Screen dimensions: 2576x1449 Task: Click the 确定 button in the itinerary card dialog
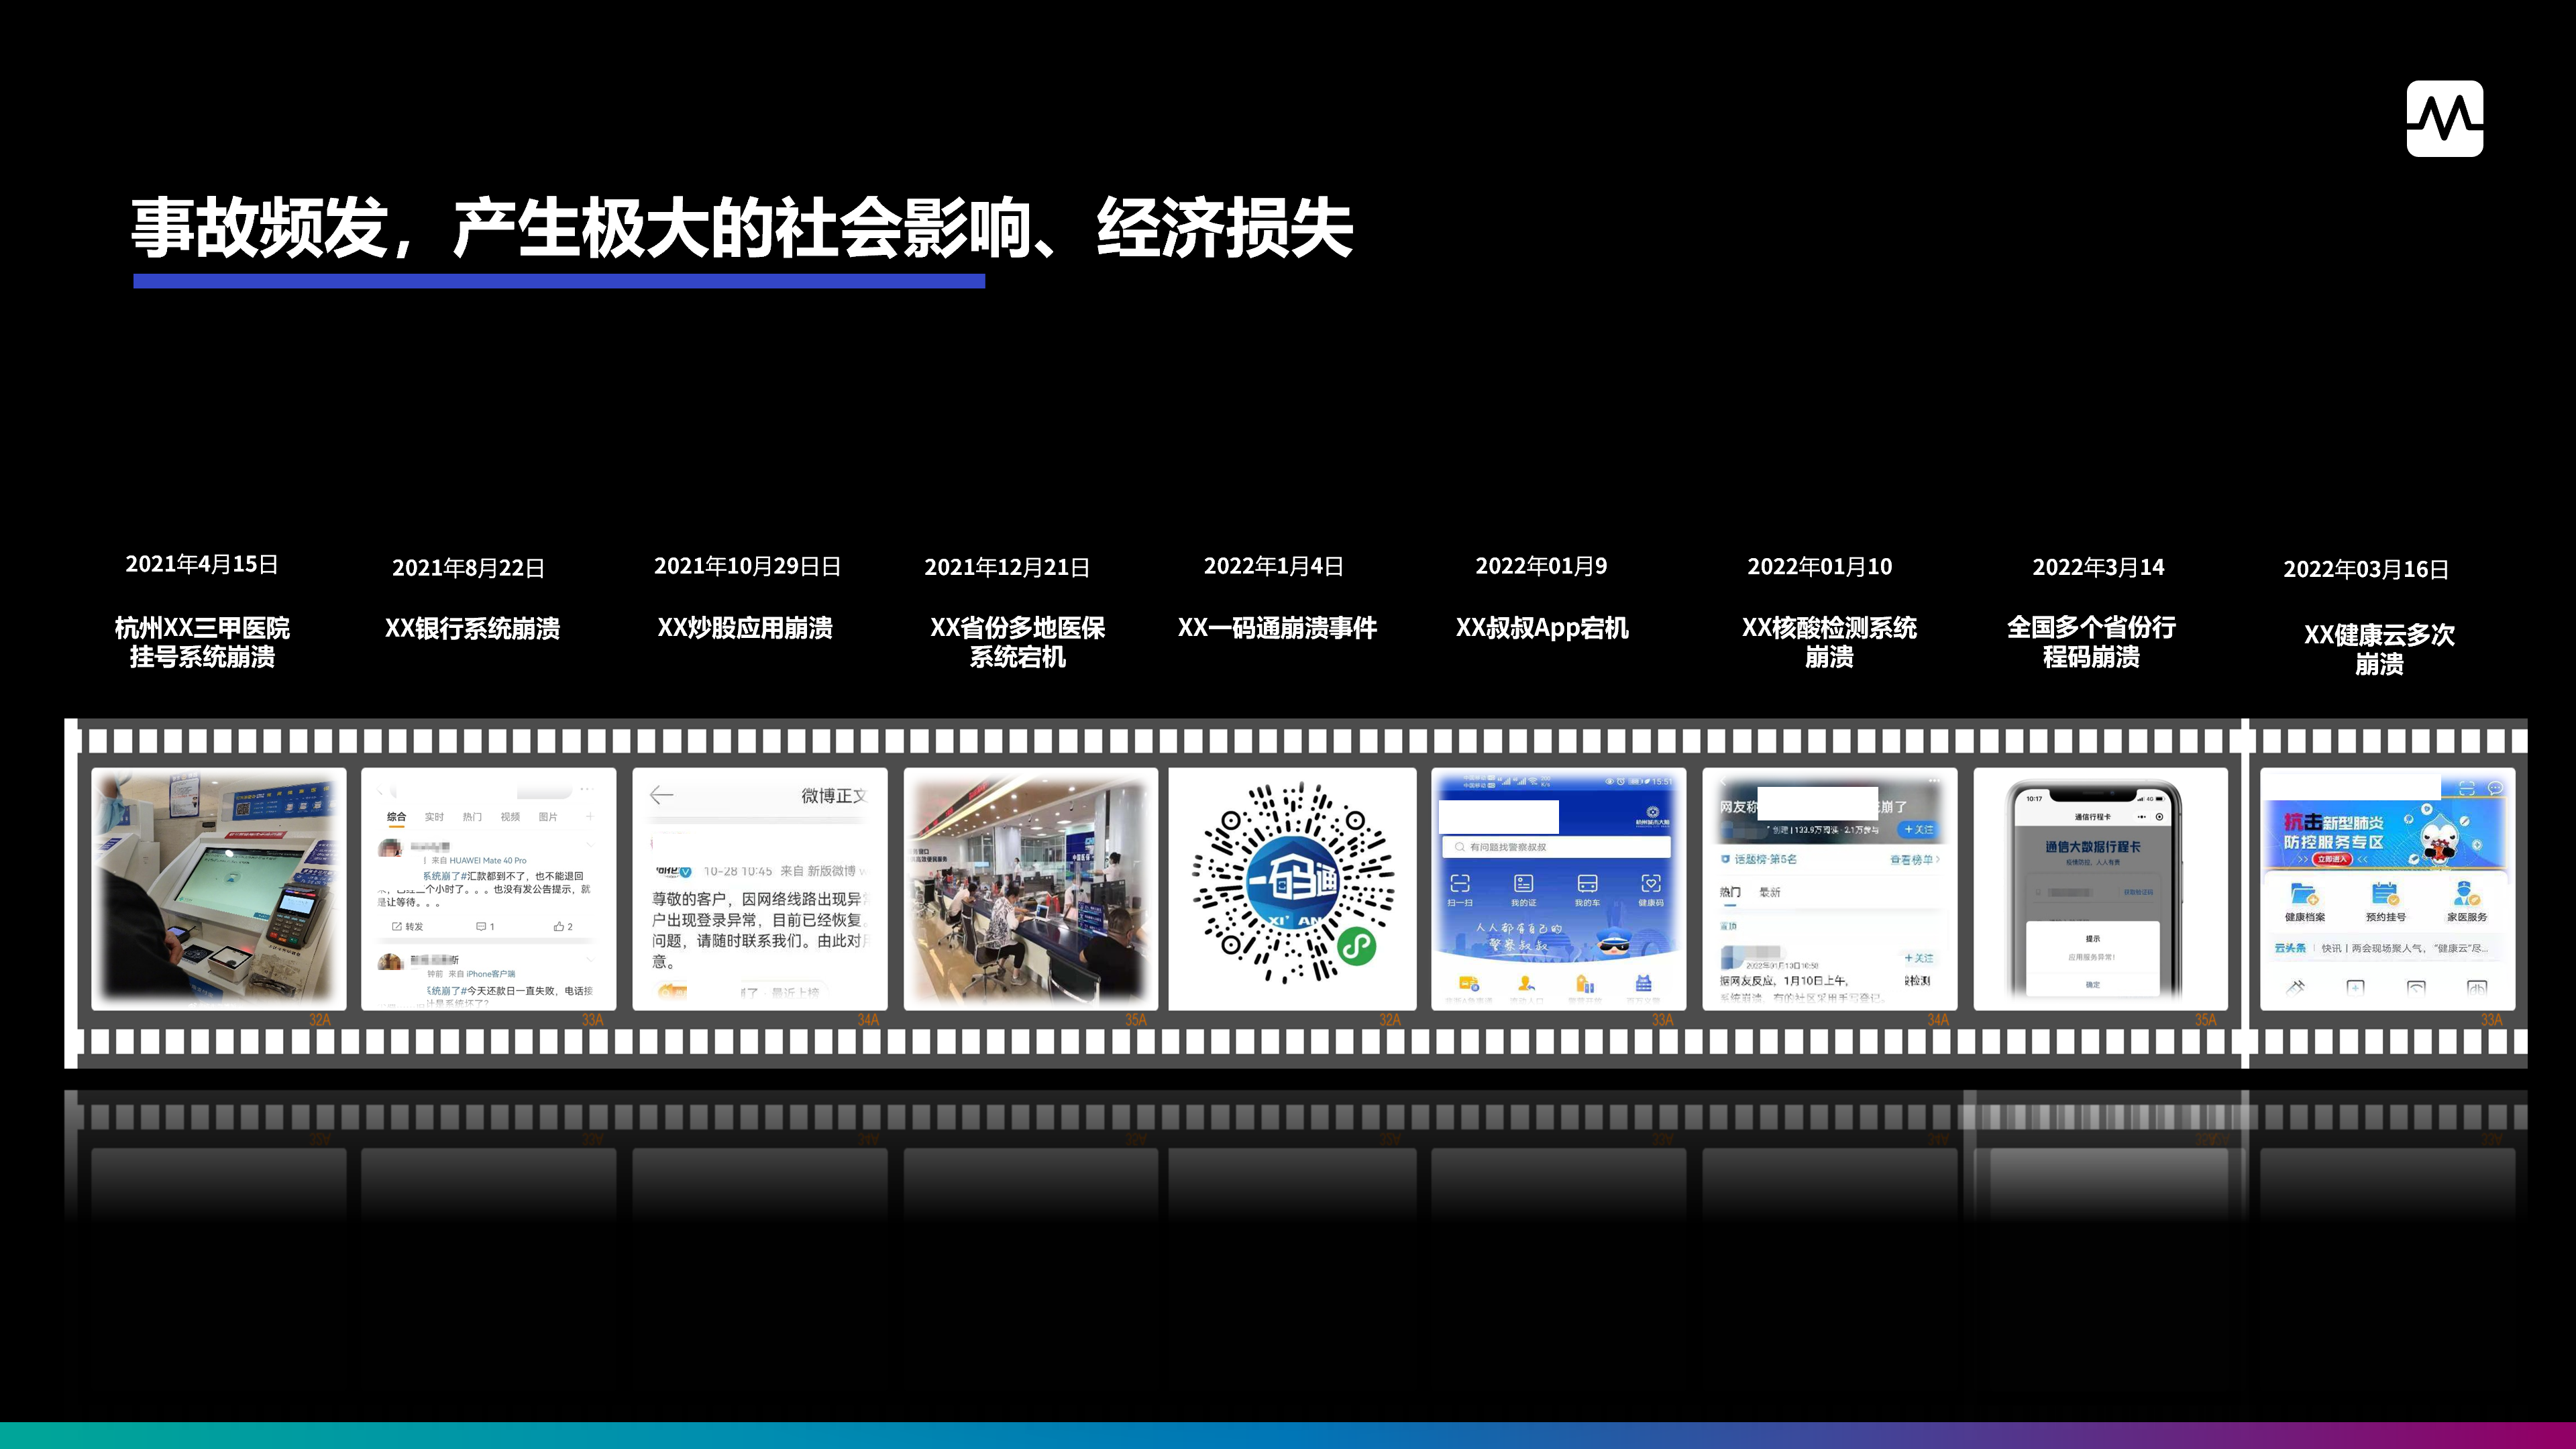[2093, 985]
